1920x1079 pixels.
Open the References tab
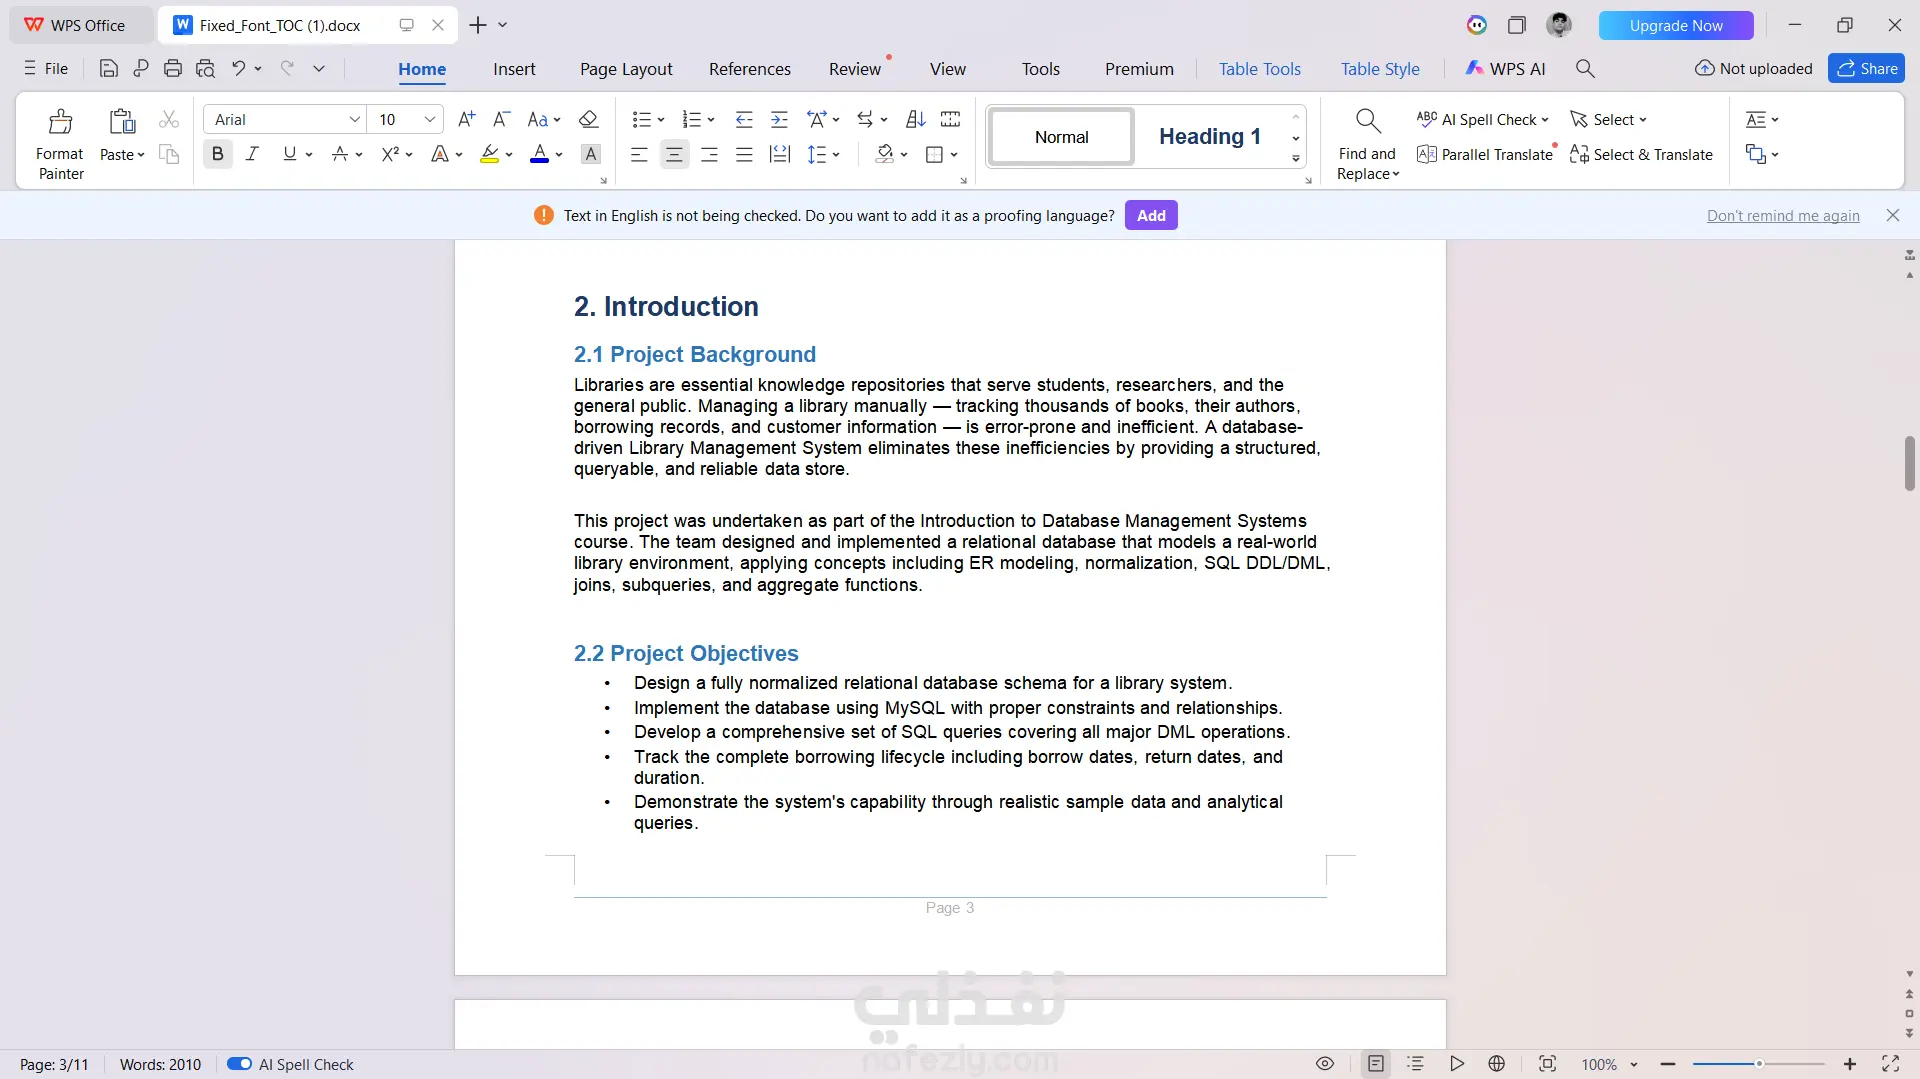[750, 68]
